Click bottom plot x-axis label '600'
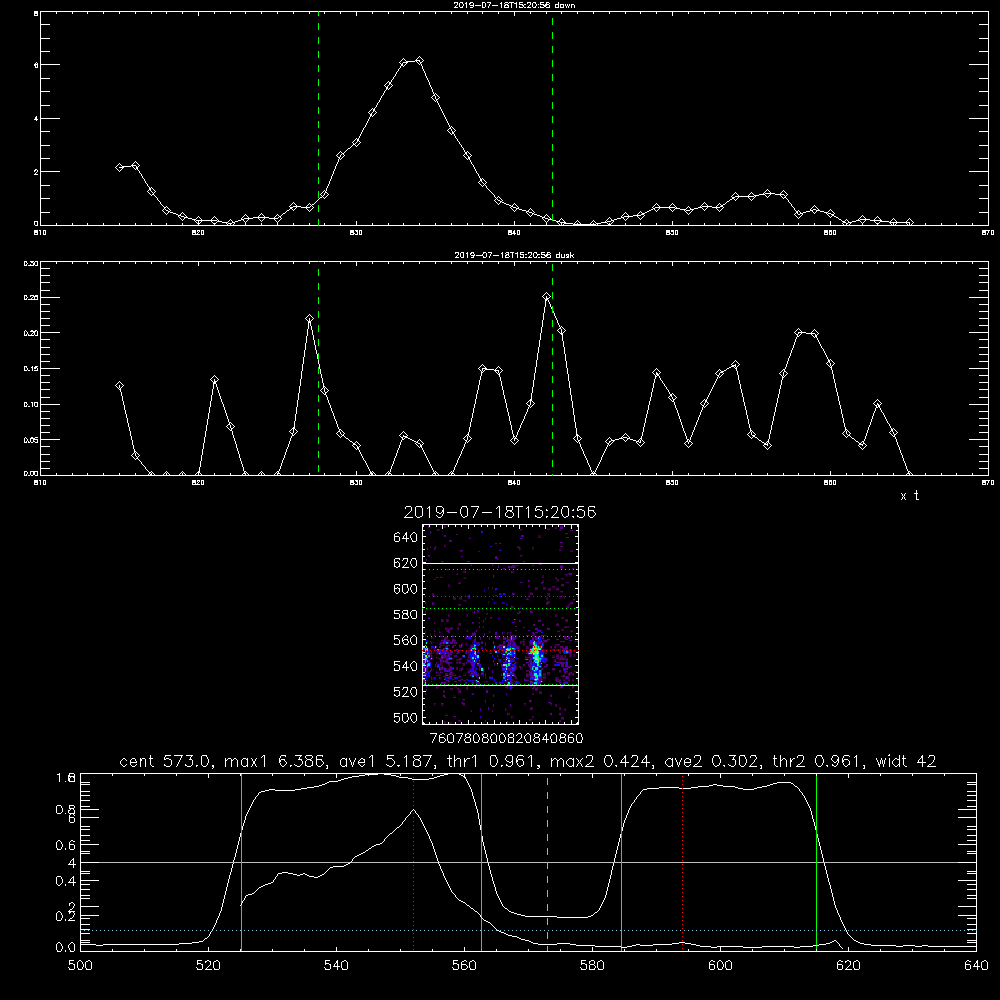The image size is (1000, 1000). click(720, 966)
